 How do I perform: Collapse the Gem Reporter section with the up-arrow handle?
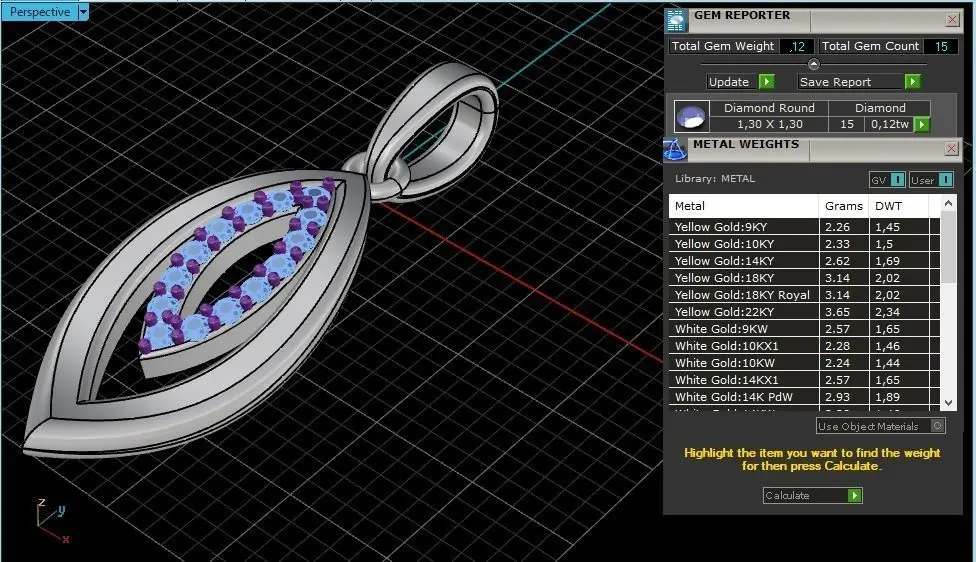pyautogui.click(x=814, y=64)
